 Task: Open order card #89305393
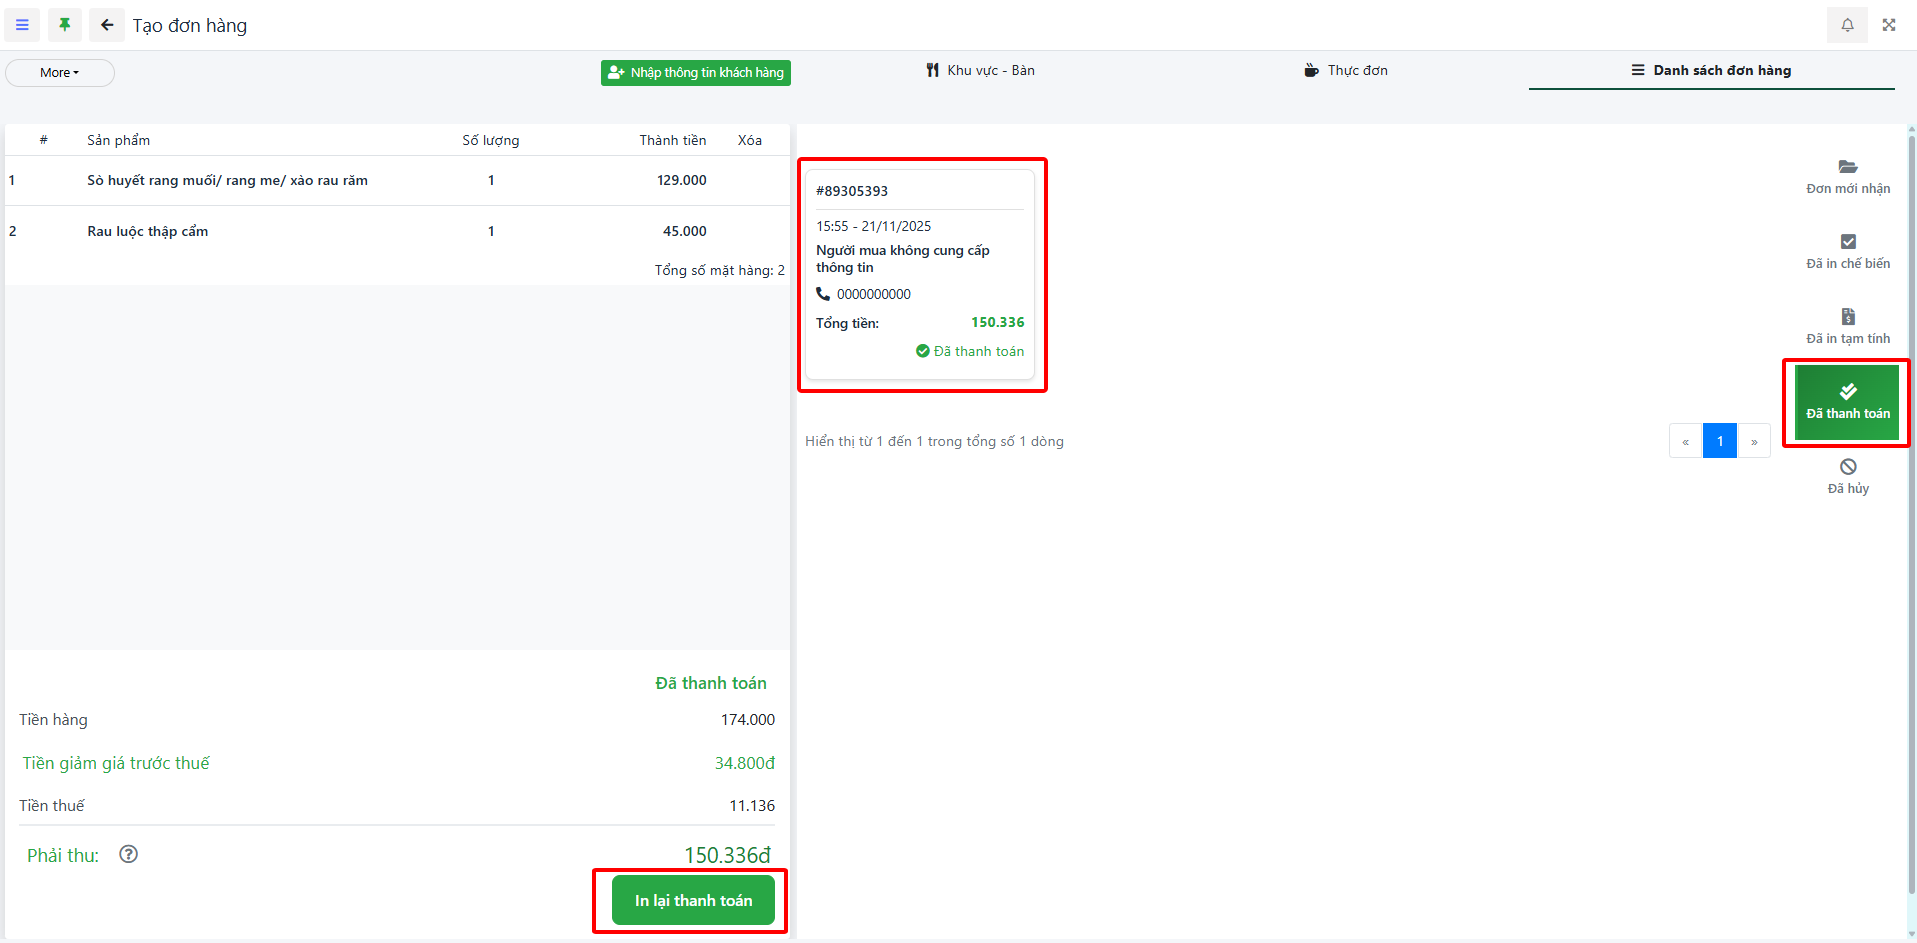pos(920,275)
